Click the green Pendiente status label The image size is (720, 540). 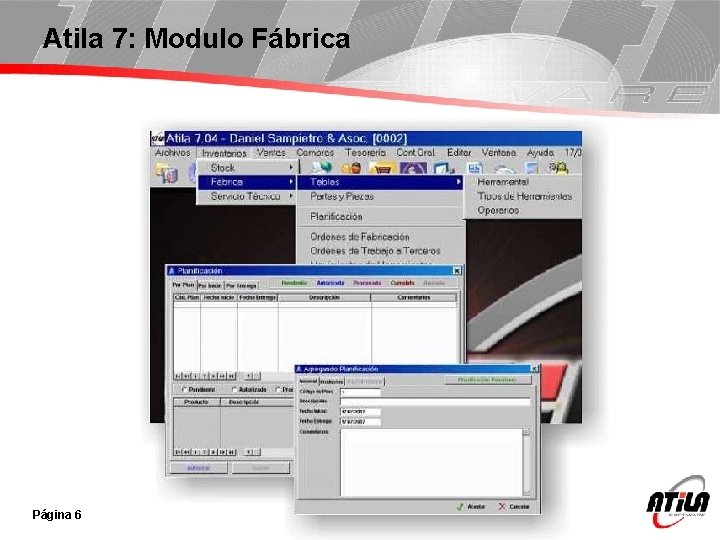pos(294,283)
